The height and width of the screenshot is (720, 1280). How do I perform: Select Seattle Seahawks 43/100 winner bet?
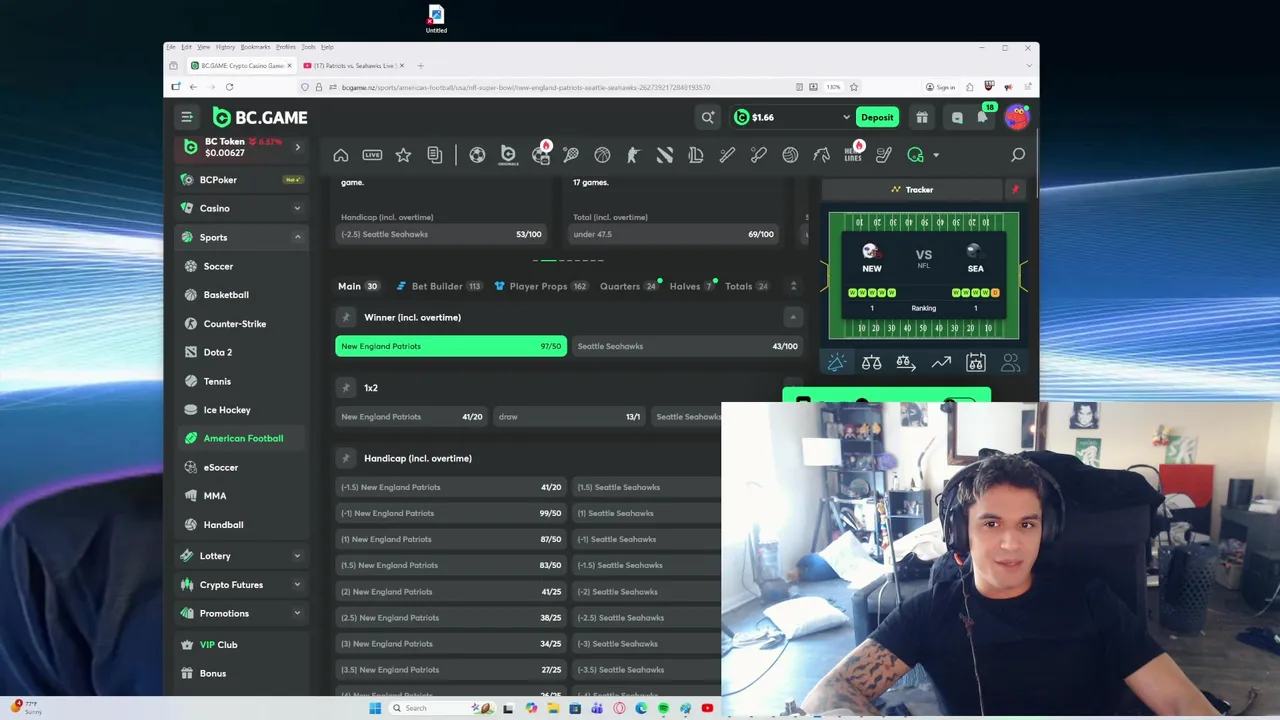click(x=687, y=346)
